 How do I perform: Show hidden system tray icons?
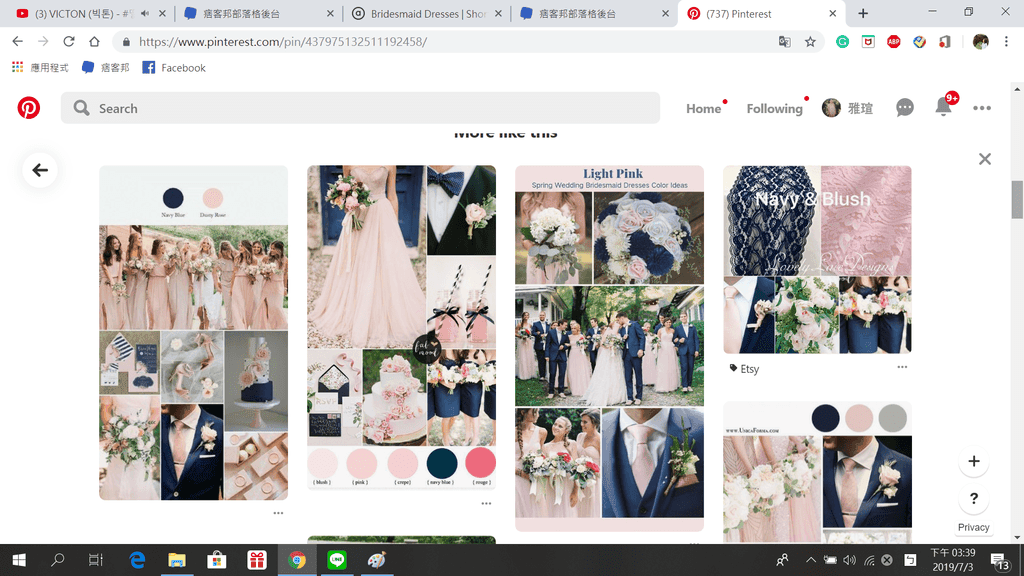pyautogui.click(x=810, y=560)
